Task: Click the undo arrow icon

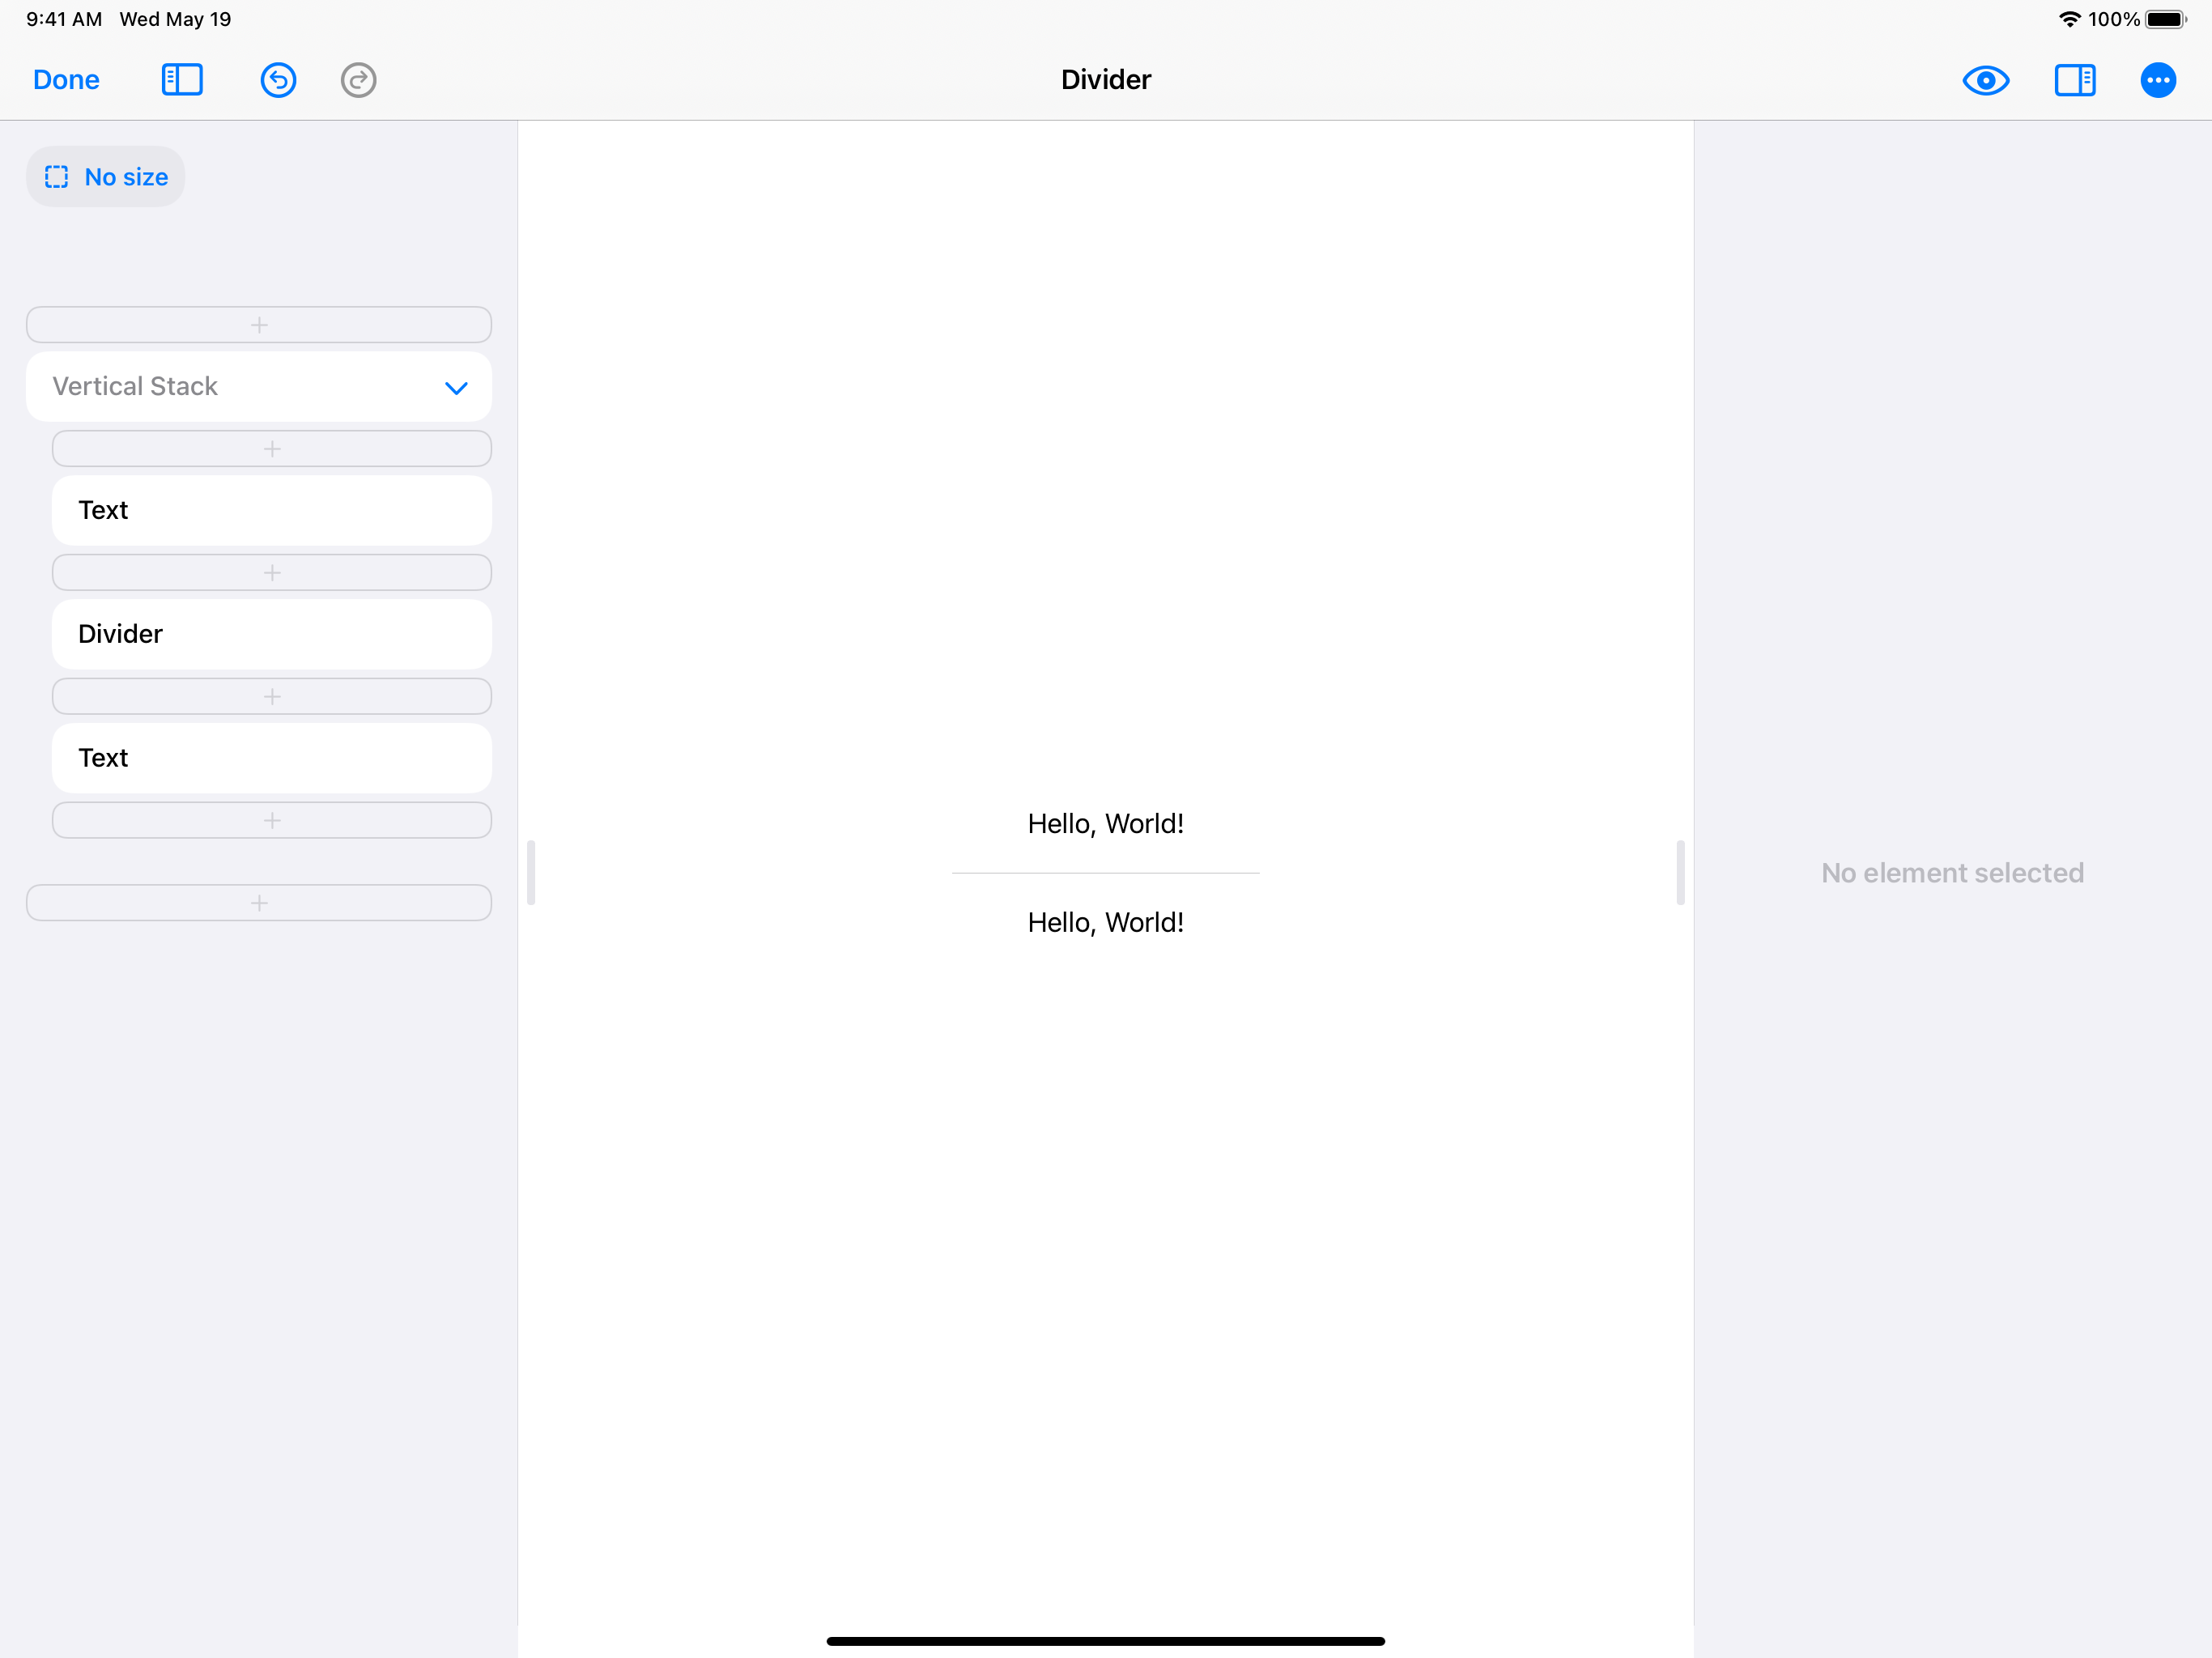Action: click(x=278, y=80)
